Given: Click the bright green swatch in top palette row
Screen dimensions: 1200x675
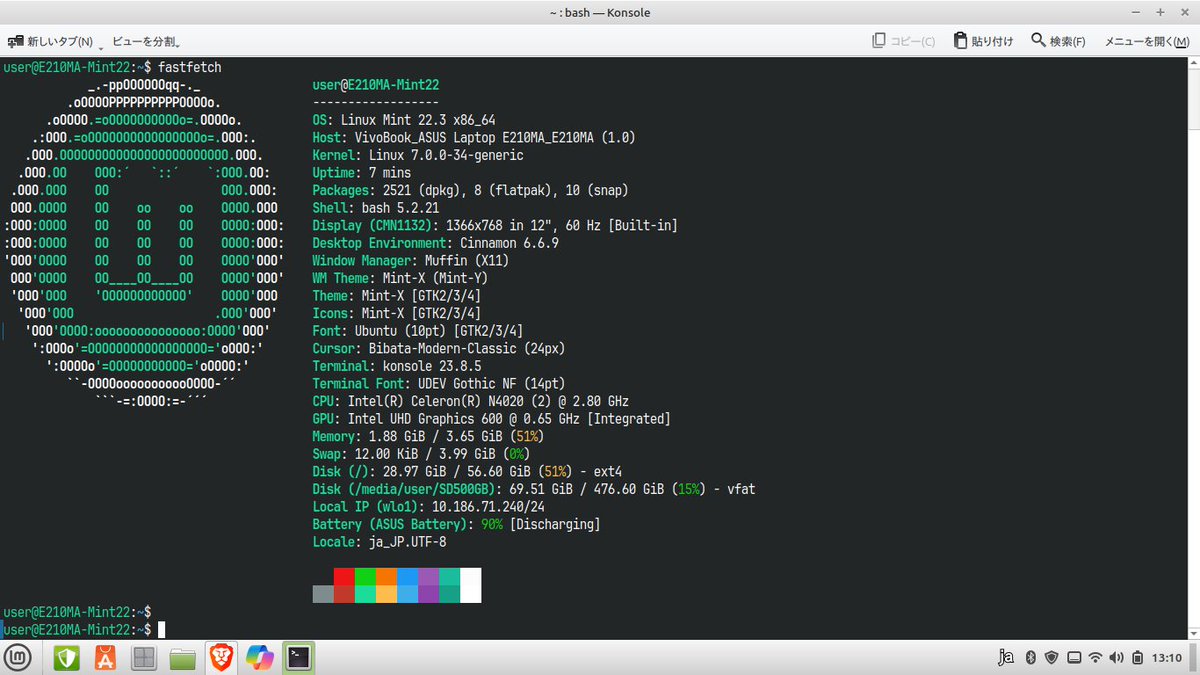Looking at the screenshot, I should 365,576.
